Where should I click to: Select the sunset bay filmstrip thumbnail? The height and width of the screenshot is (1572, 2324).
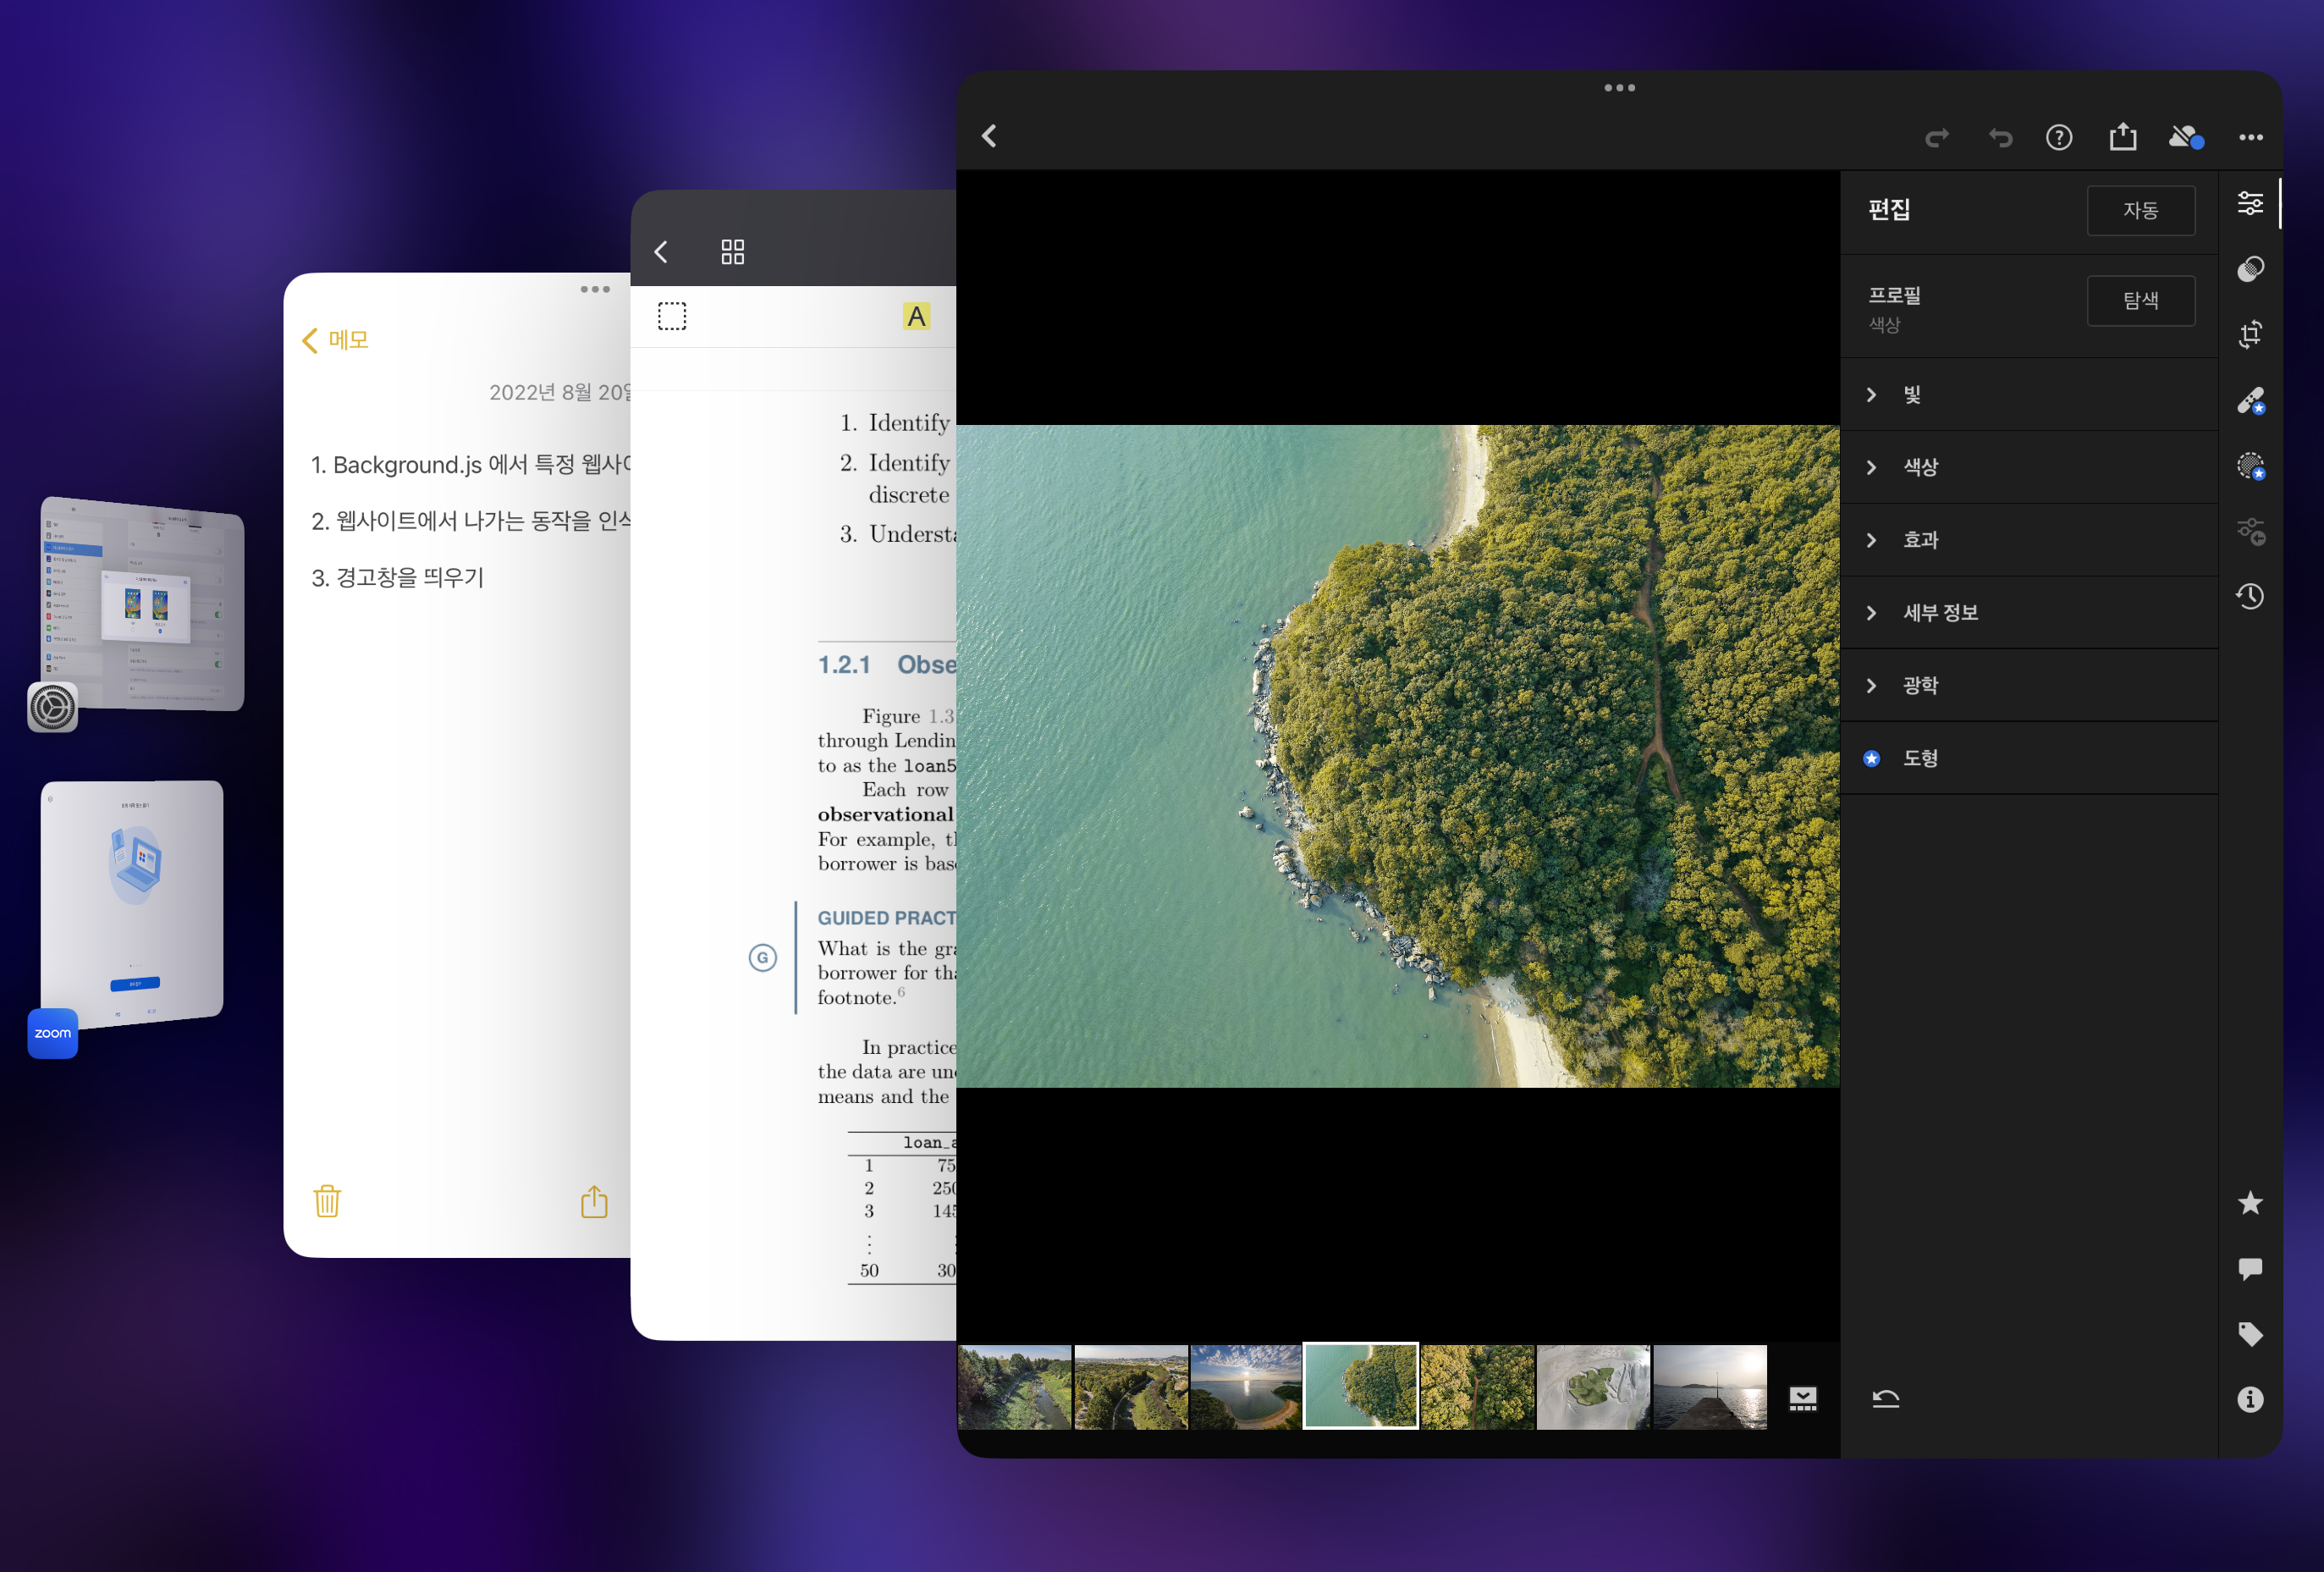[x=1245, y=1387]
